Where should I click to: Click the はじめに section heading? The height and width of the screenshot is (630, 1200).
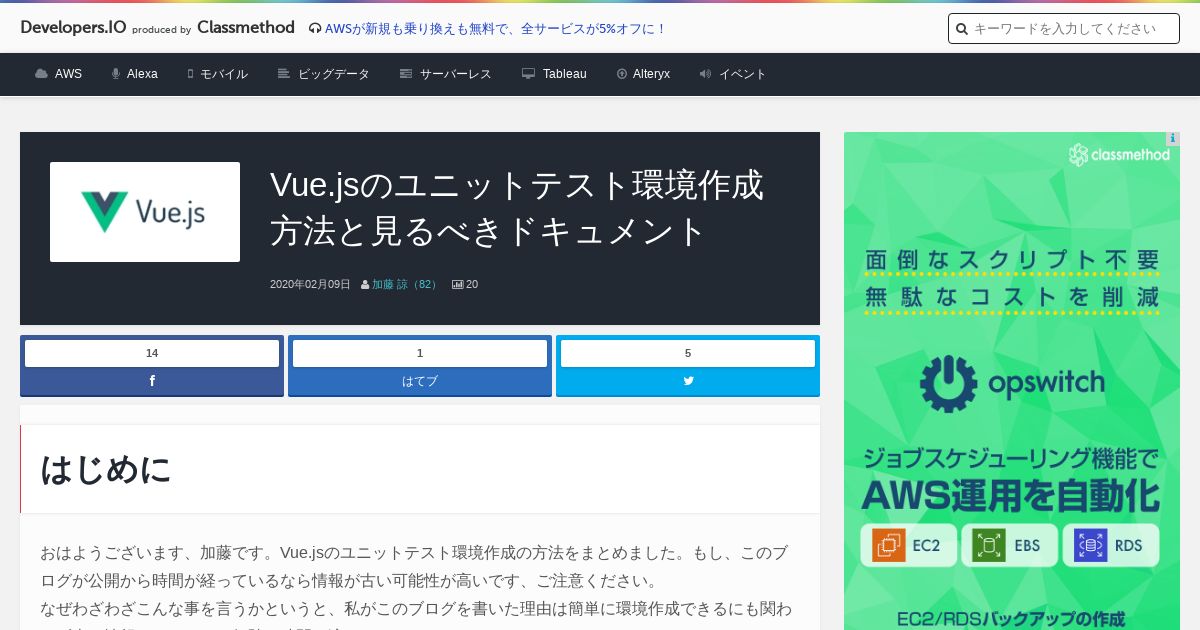click(106, 469)
